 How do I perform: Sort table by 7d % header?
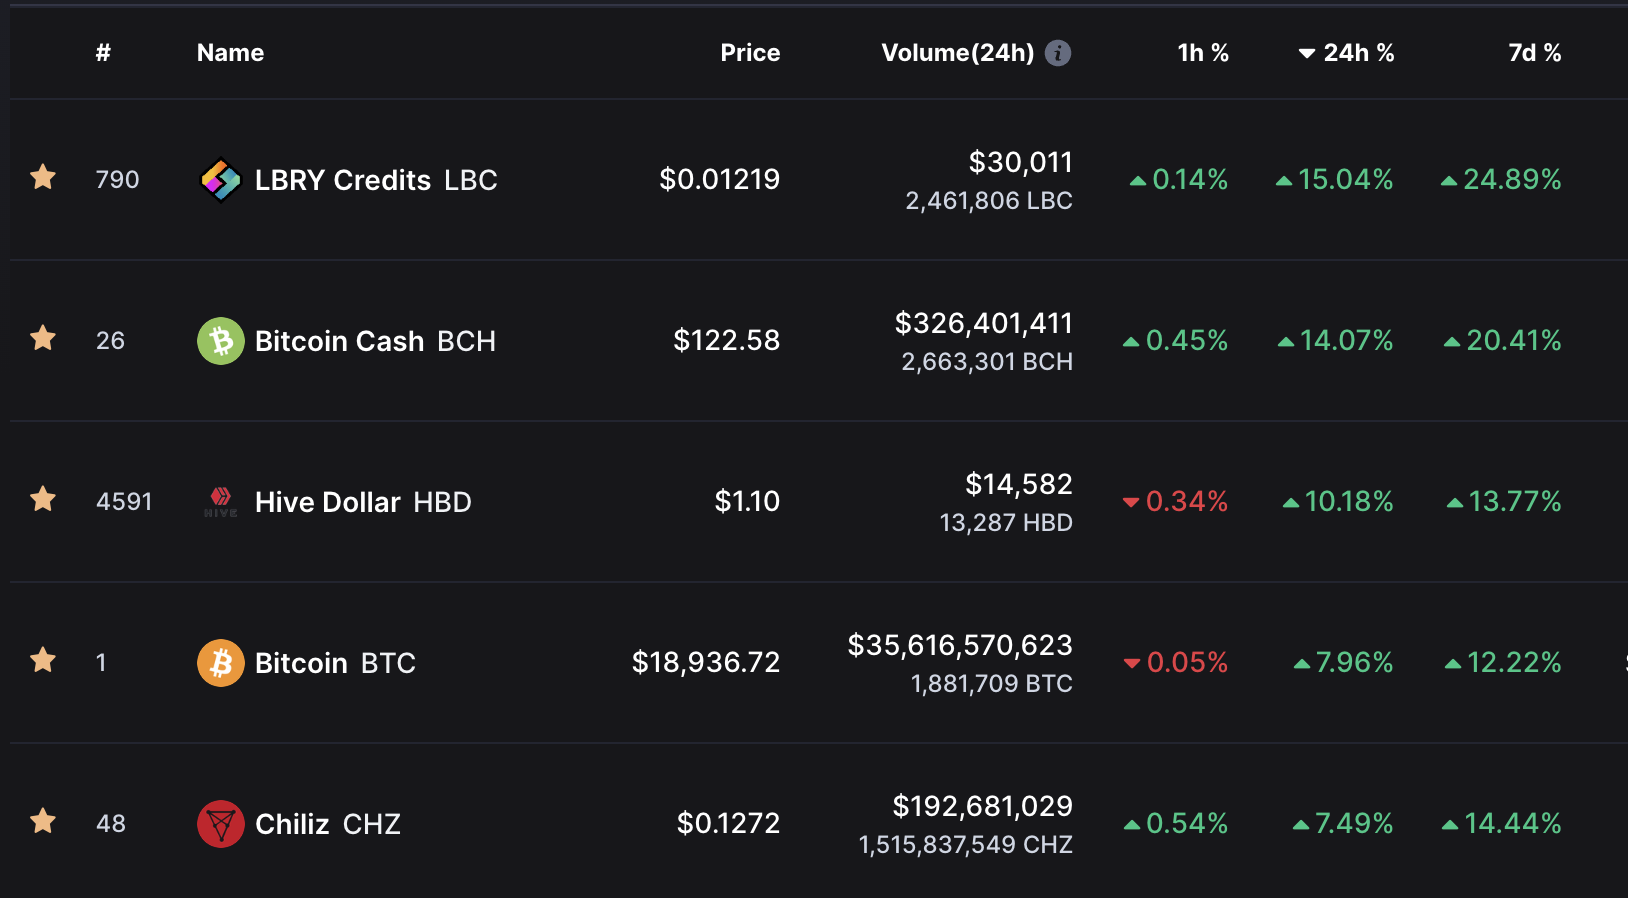pyautogui.click(x=1535, y=53)
